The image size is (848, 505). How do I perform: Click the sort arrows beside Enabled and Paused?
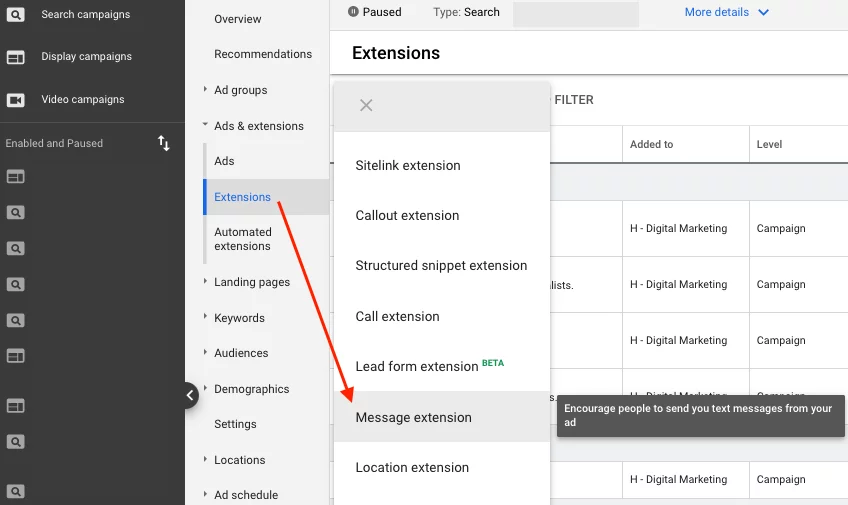tap(164, 143)
